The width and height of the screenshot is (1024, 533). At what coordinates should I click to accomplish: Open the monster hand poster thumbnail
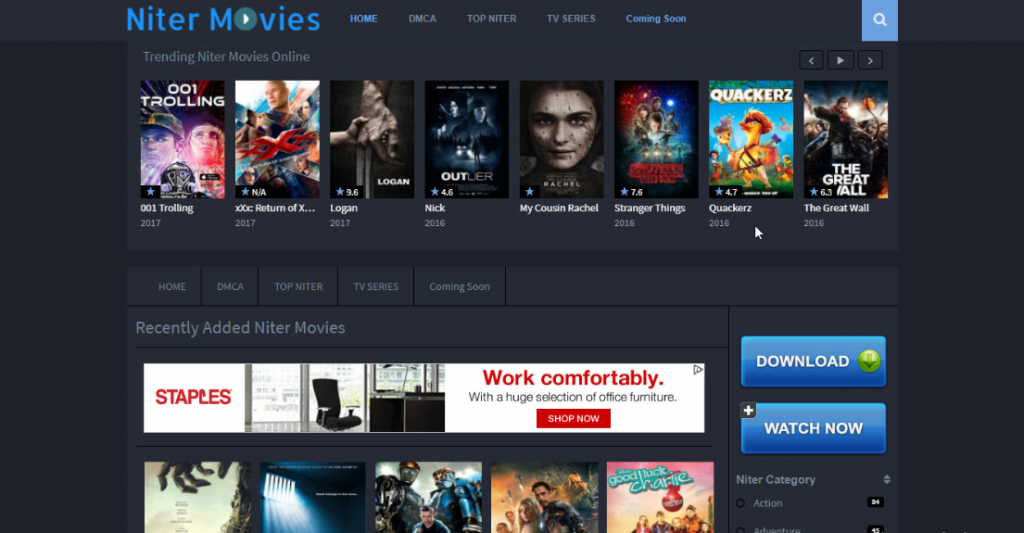point(197,498)
